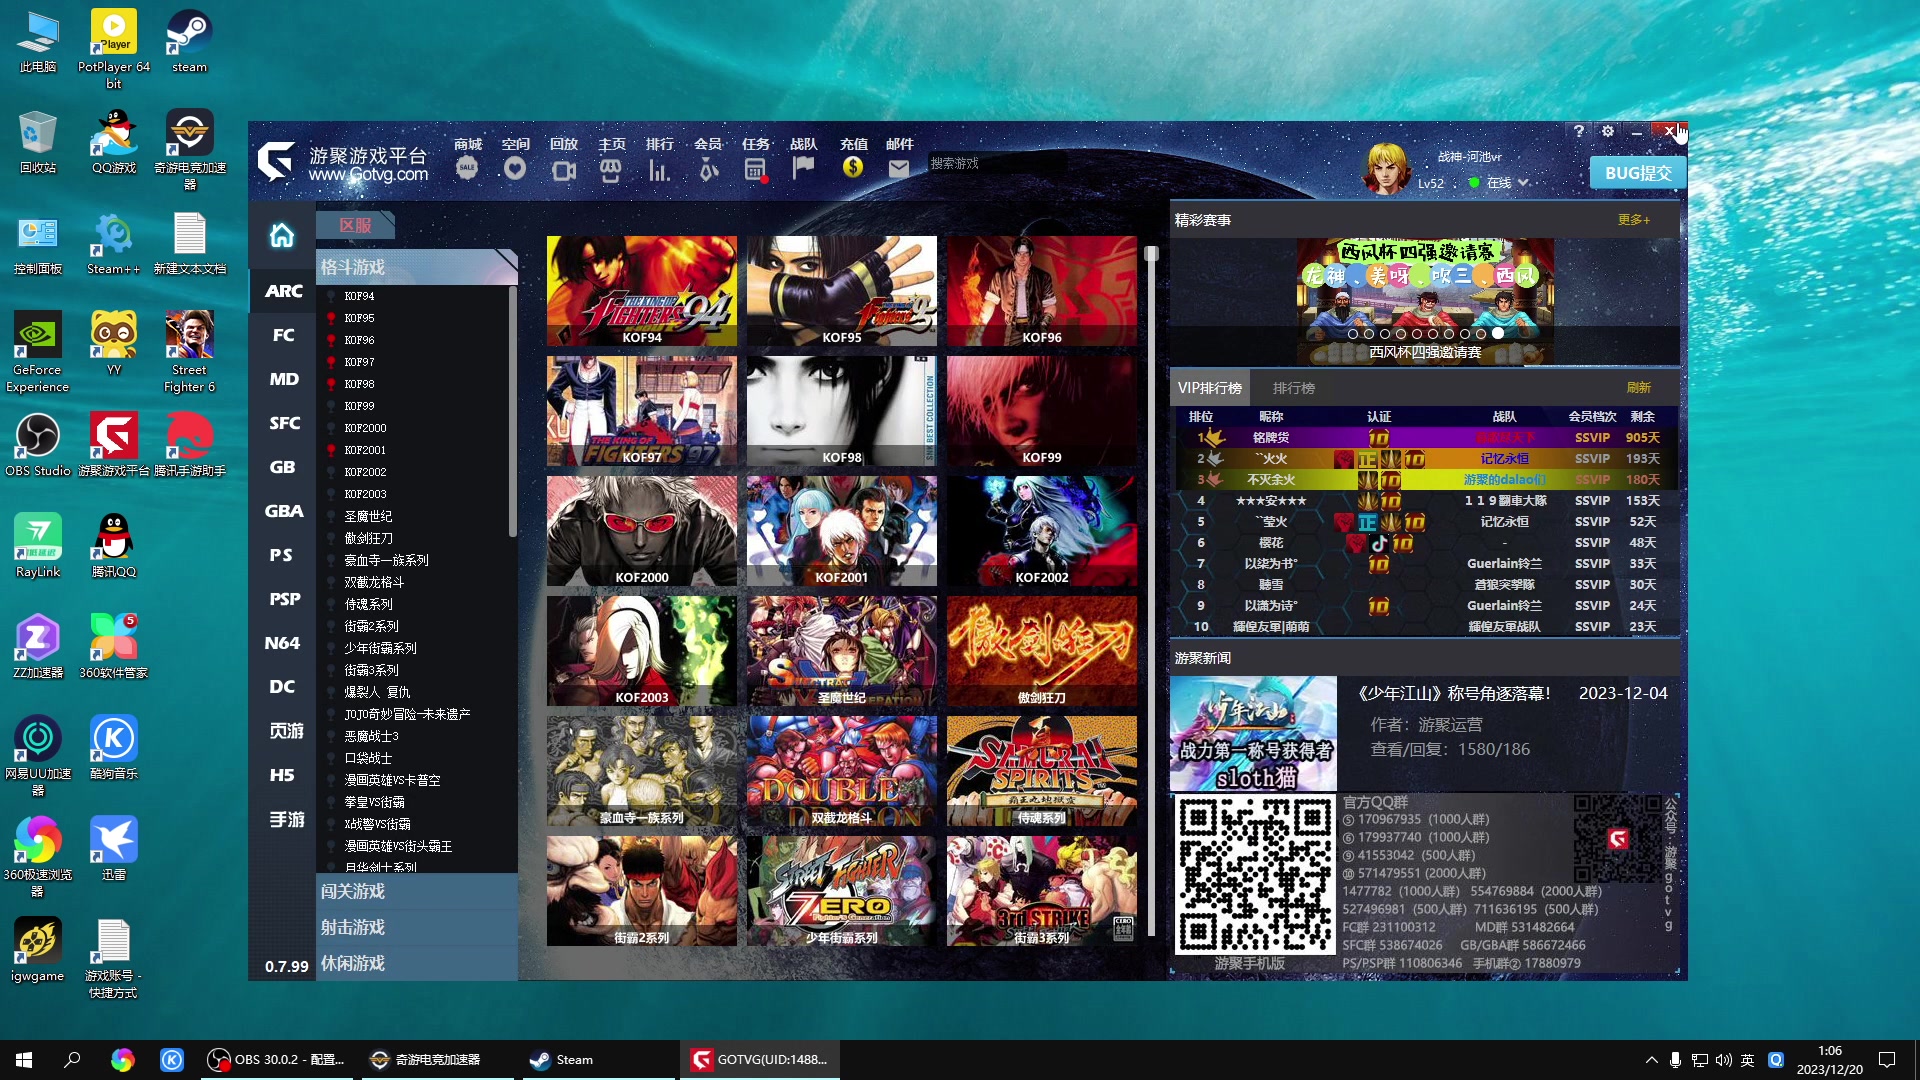This screenshot has height=1080, width=1920.
Task: Open the settings gear in title bar
Action: click(1608, 131)
